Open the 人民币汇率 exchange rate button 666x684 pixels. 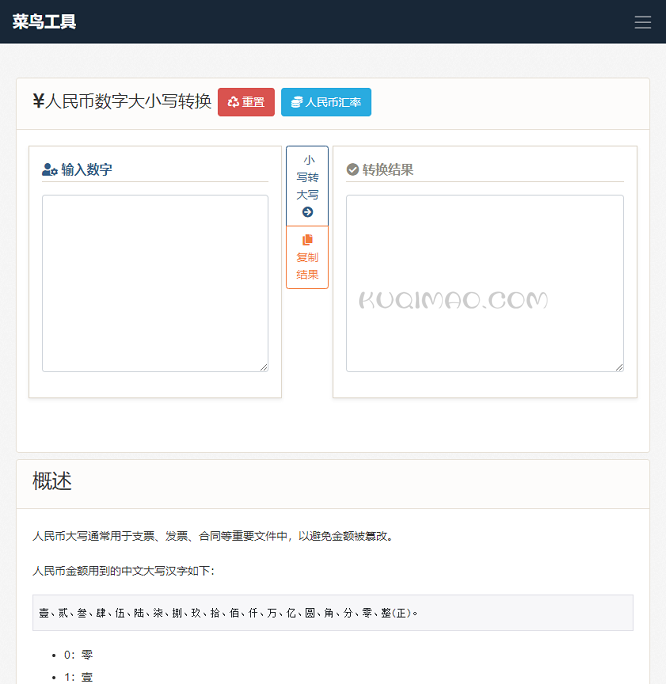[326, 102]
